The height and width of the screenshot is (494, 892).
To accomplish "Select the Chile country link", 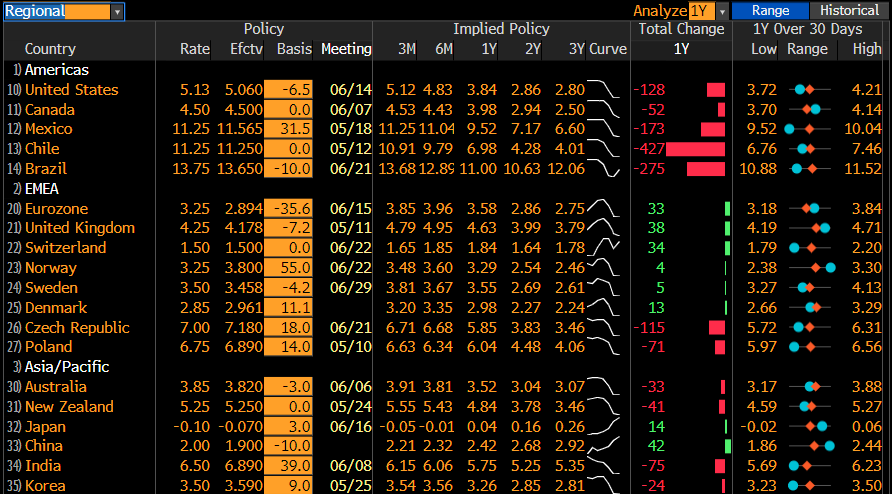I will (42, 149).
